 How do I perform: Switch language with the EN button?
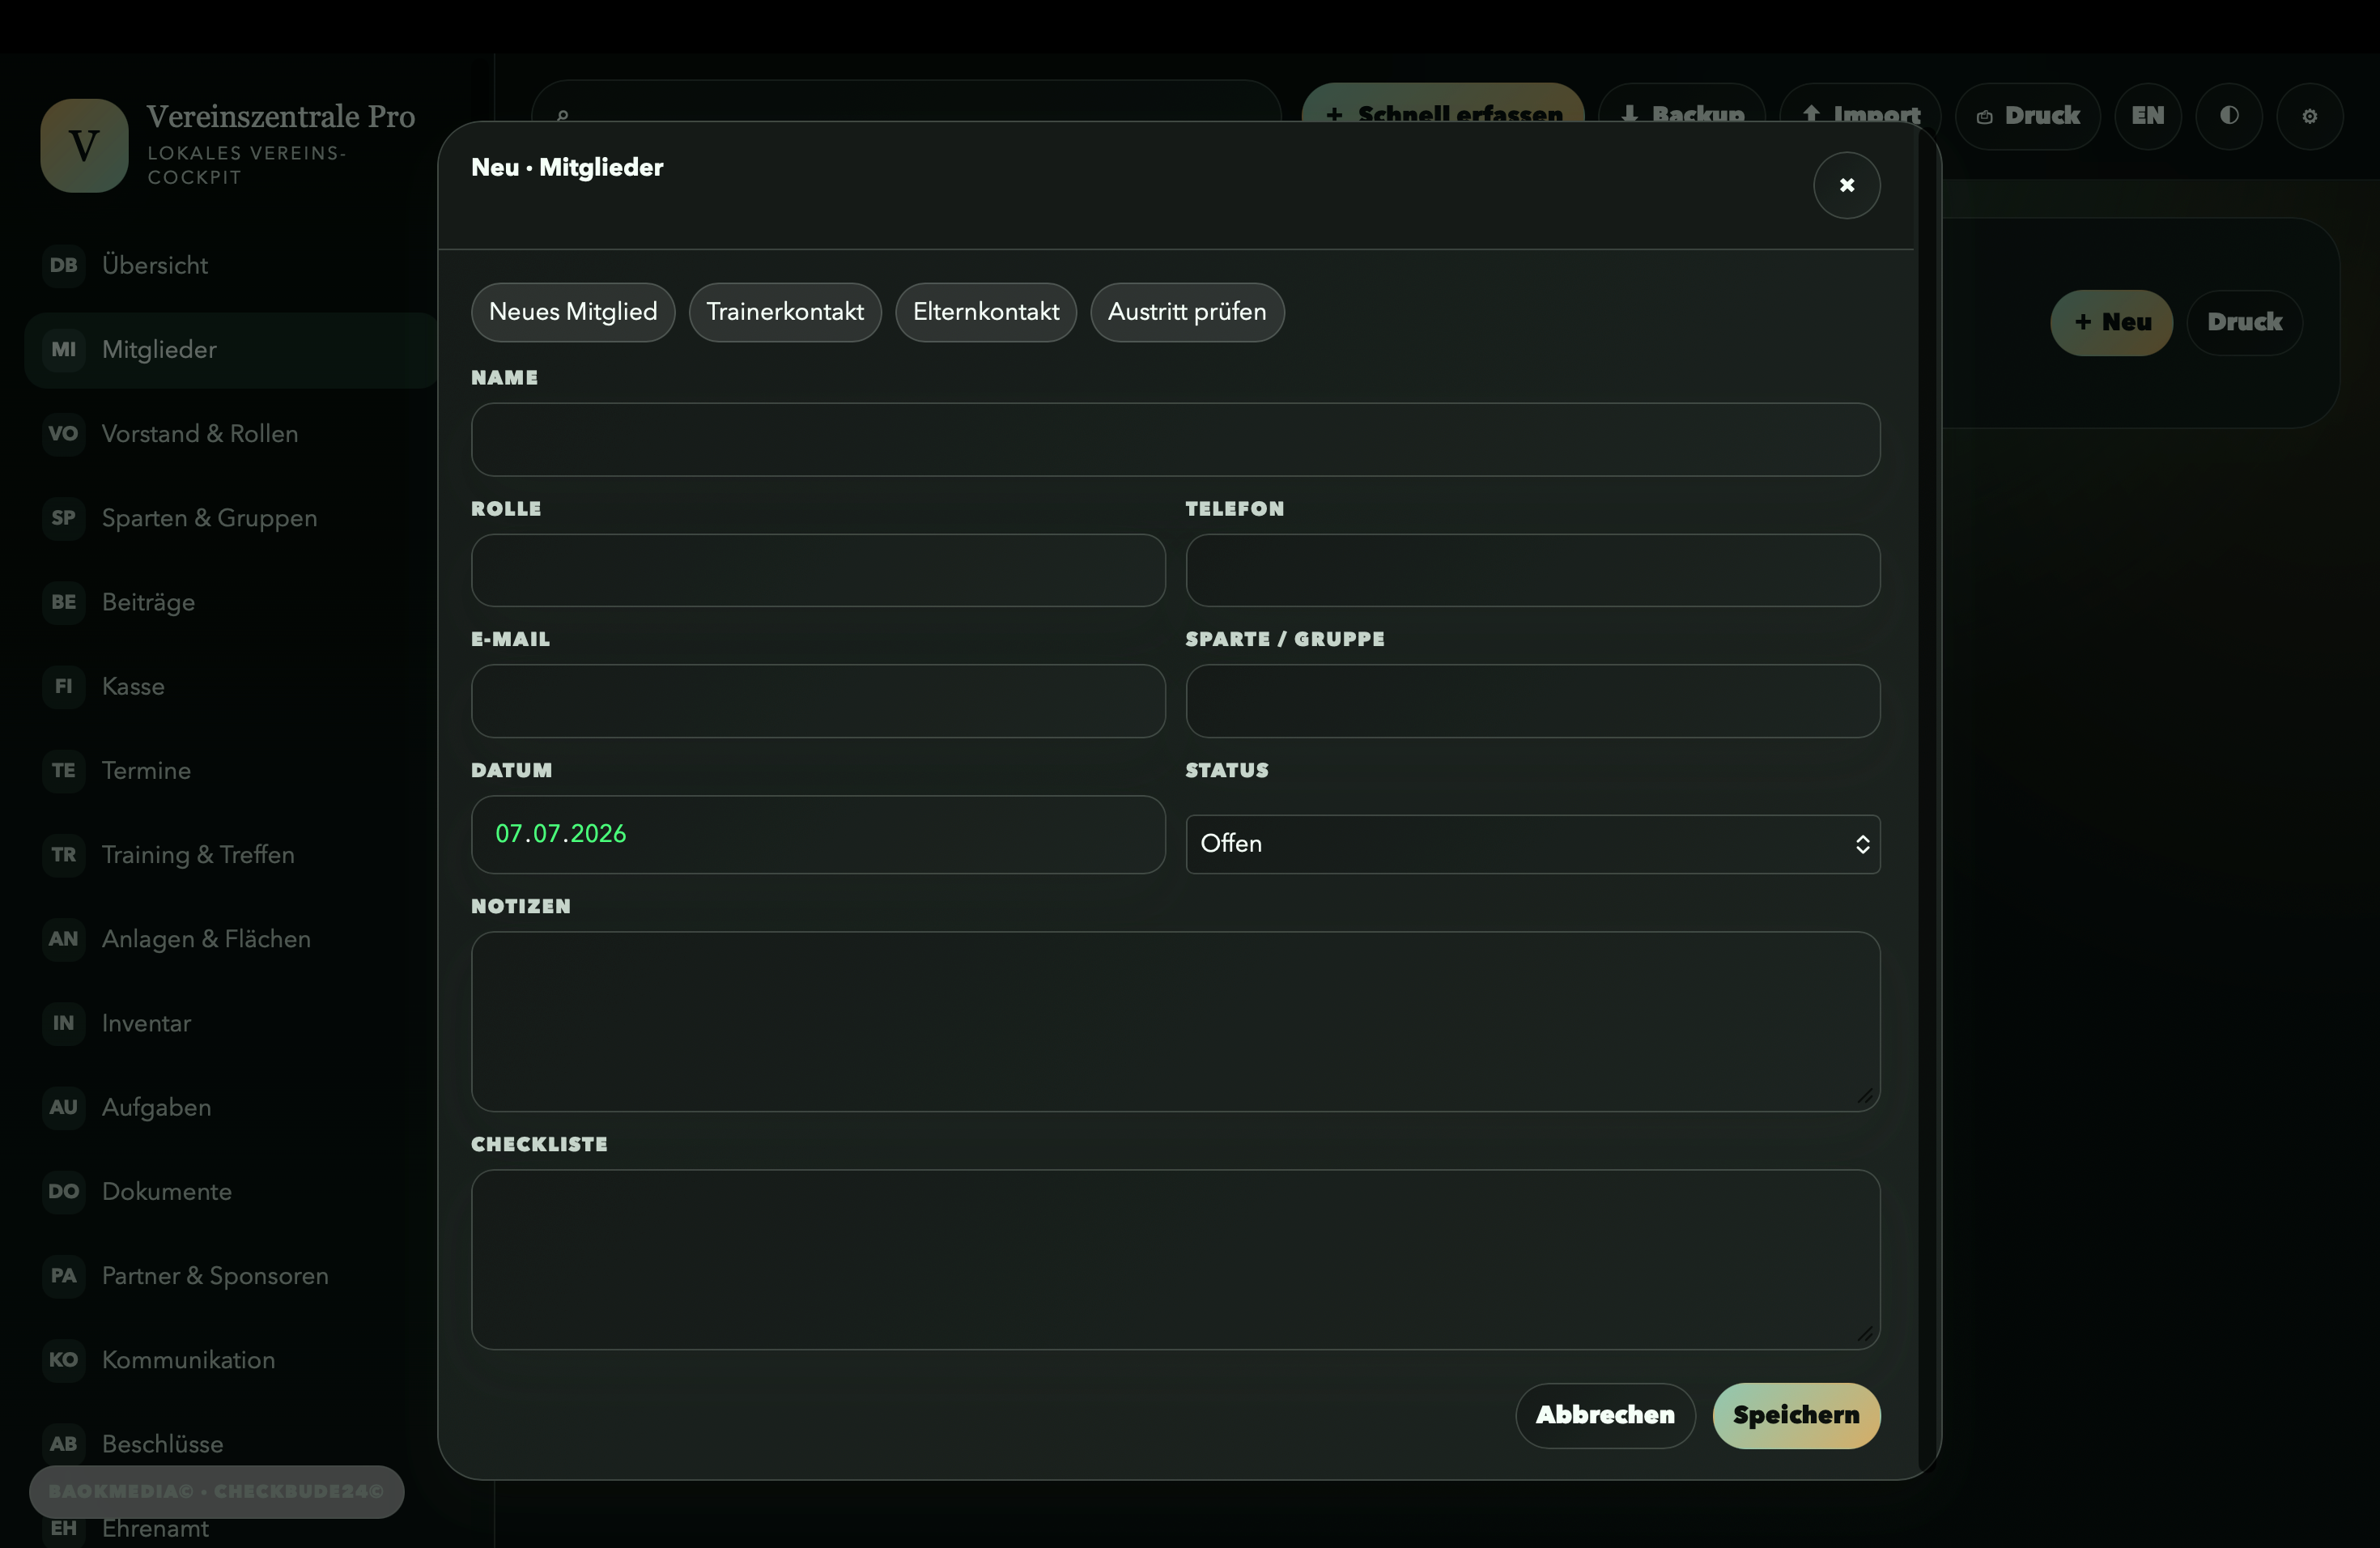point(2147,116)
